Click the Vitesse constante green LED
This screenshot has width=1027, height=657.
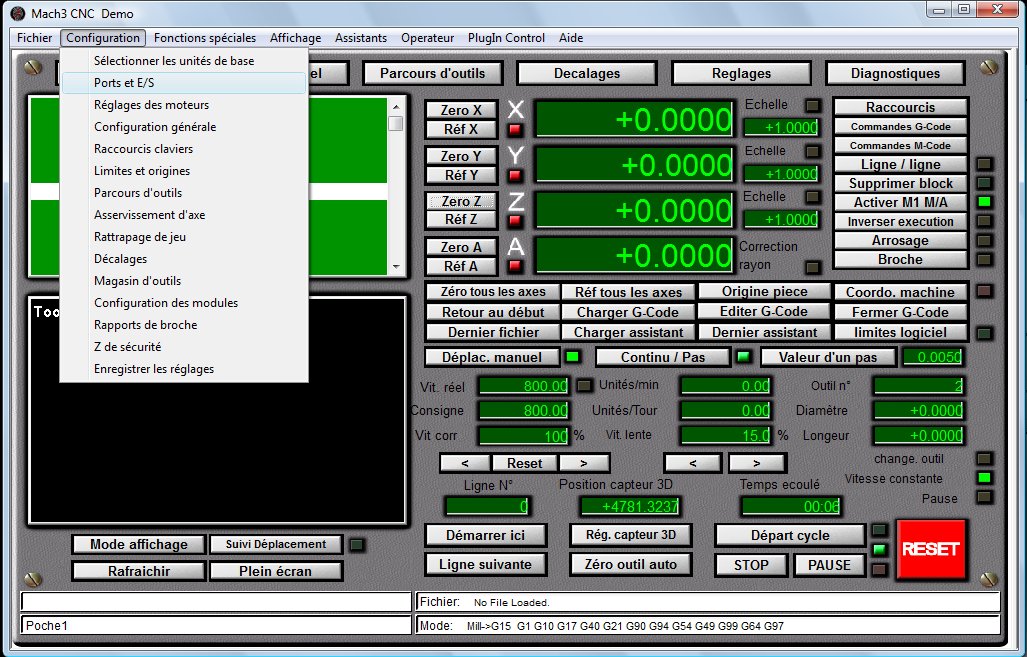click(984, 478)
